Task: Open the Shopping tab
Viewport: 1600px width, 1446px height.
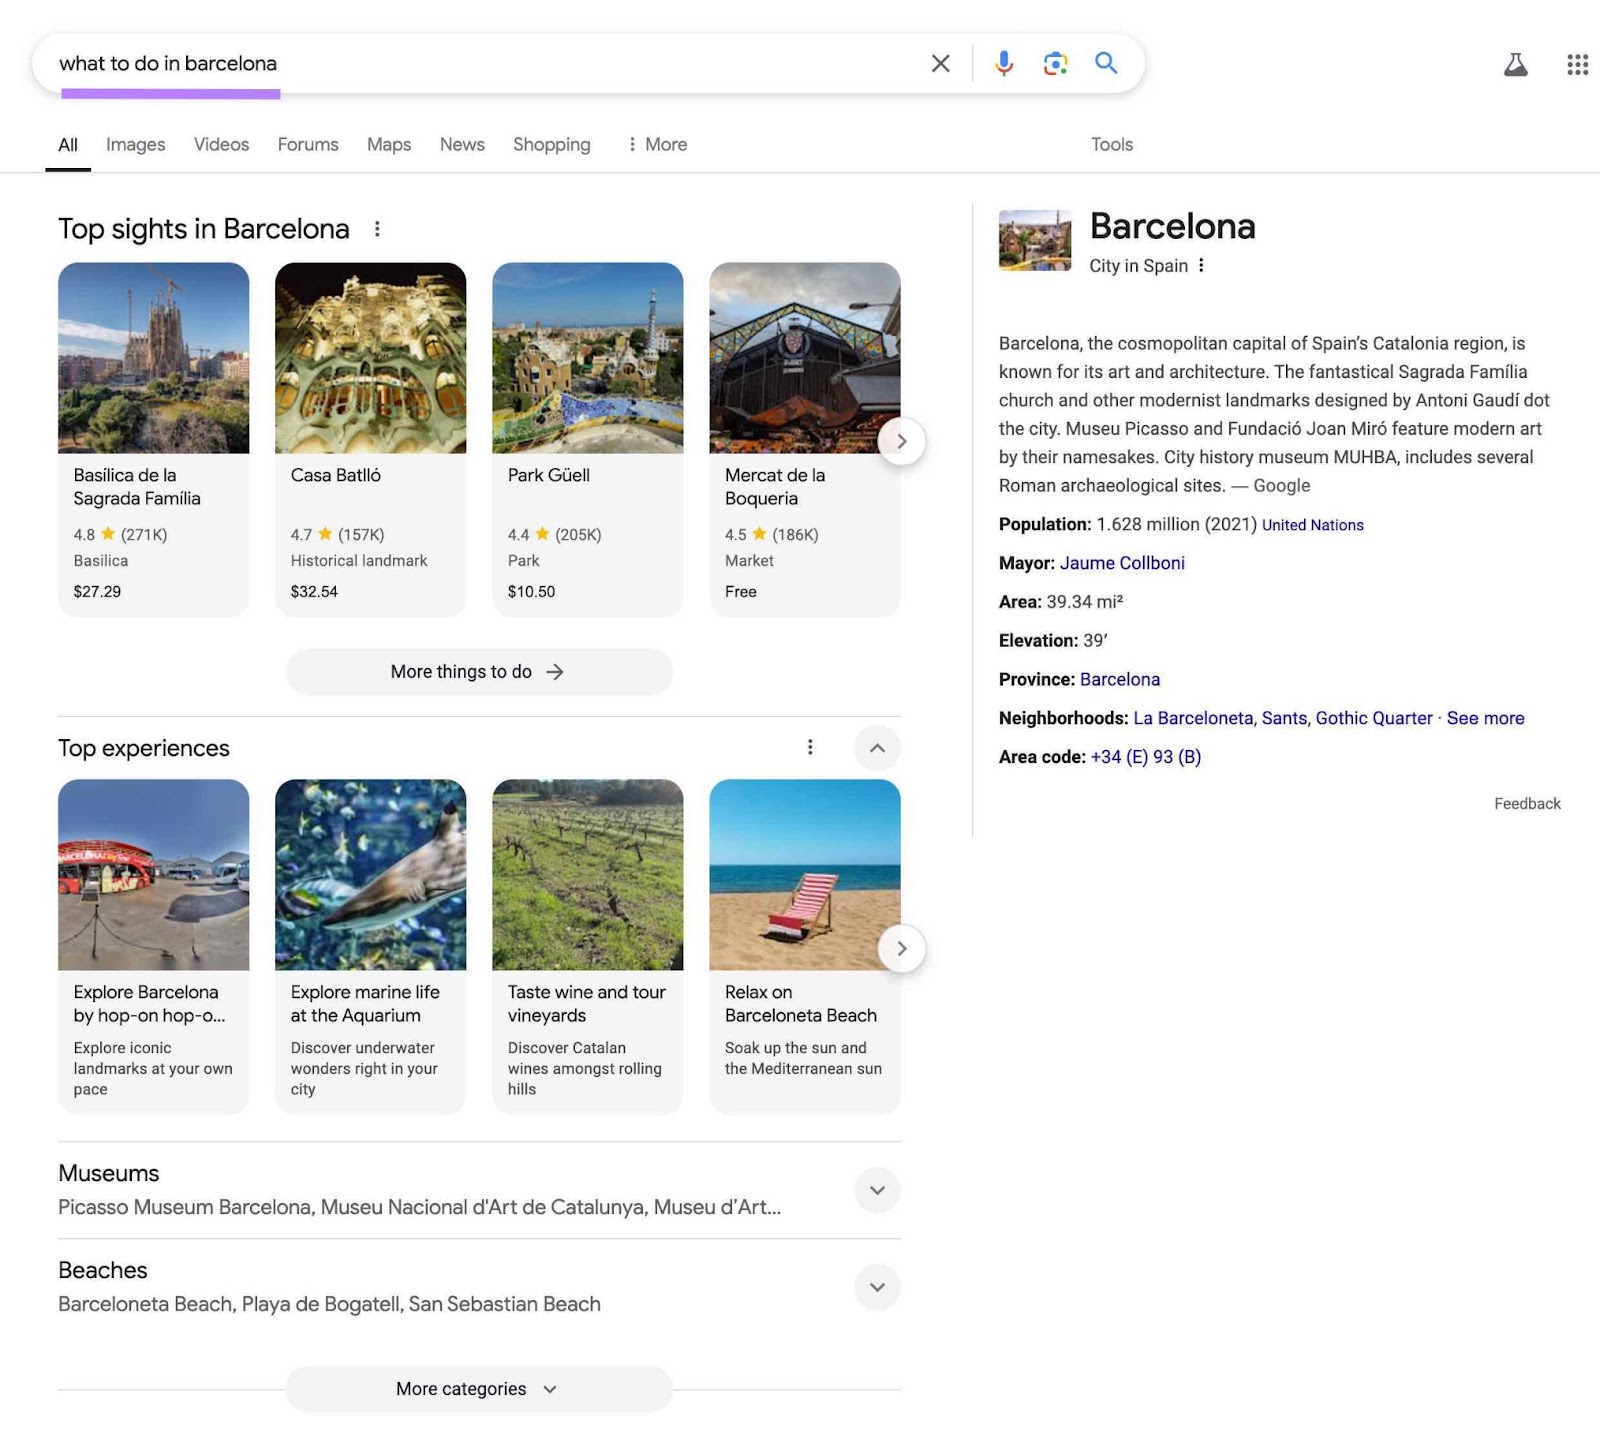Action: (552, 145)
